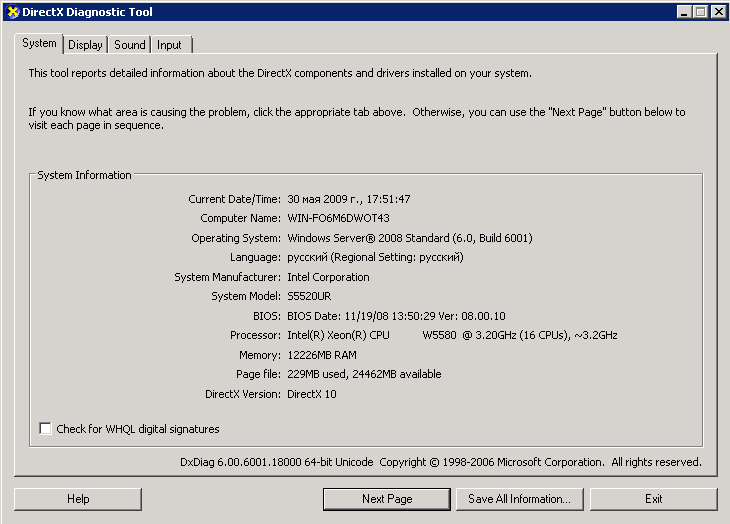Click system model value S5520UR
Screen dimensions: 730x524
tap(309, 296)
